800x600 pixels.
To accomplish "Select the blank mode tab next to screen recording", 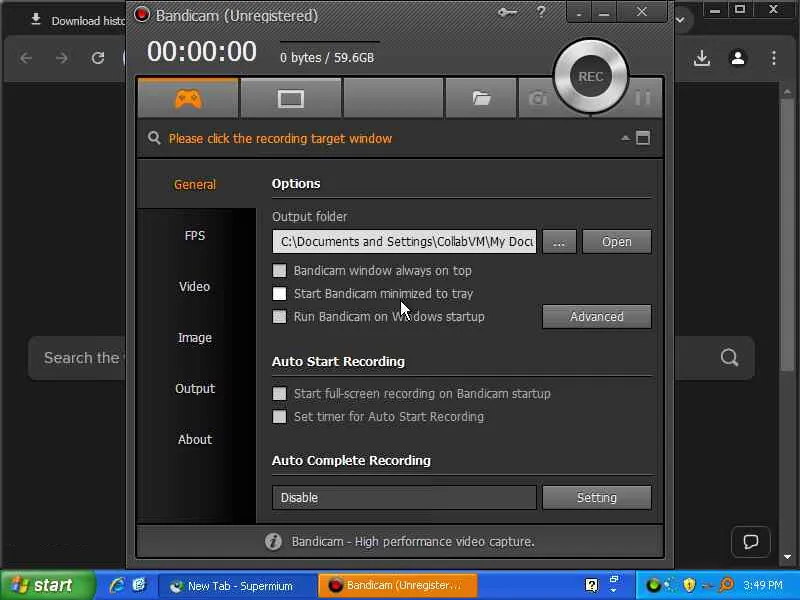I will coord(393,98).
